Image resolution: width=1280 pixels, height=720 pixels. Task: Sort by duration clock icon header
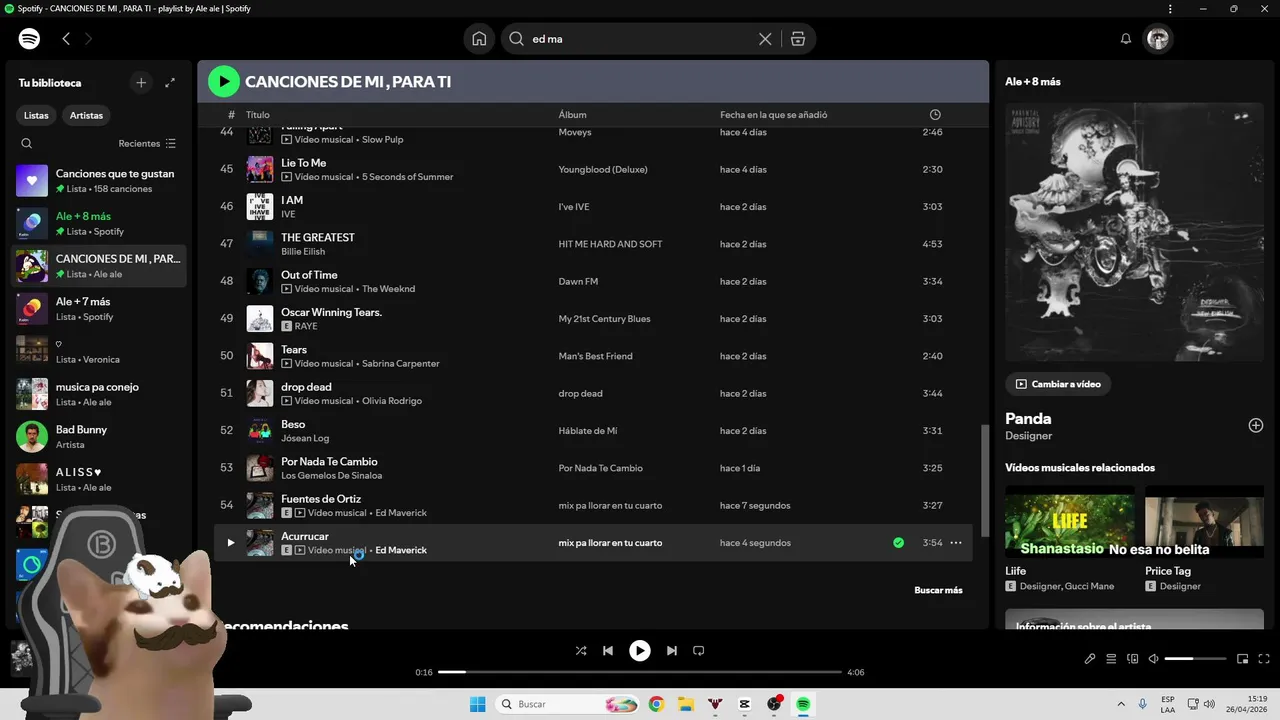(935, 115)
